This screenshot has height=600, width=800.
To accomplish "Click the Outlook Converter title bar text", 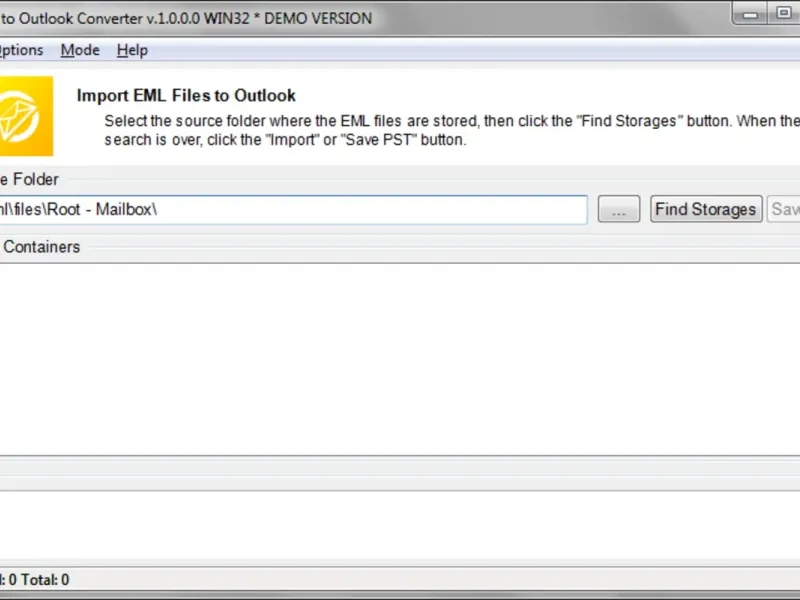I will tap(187, 18).
